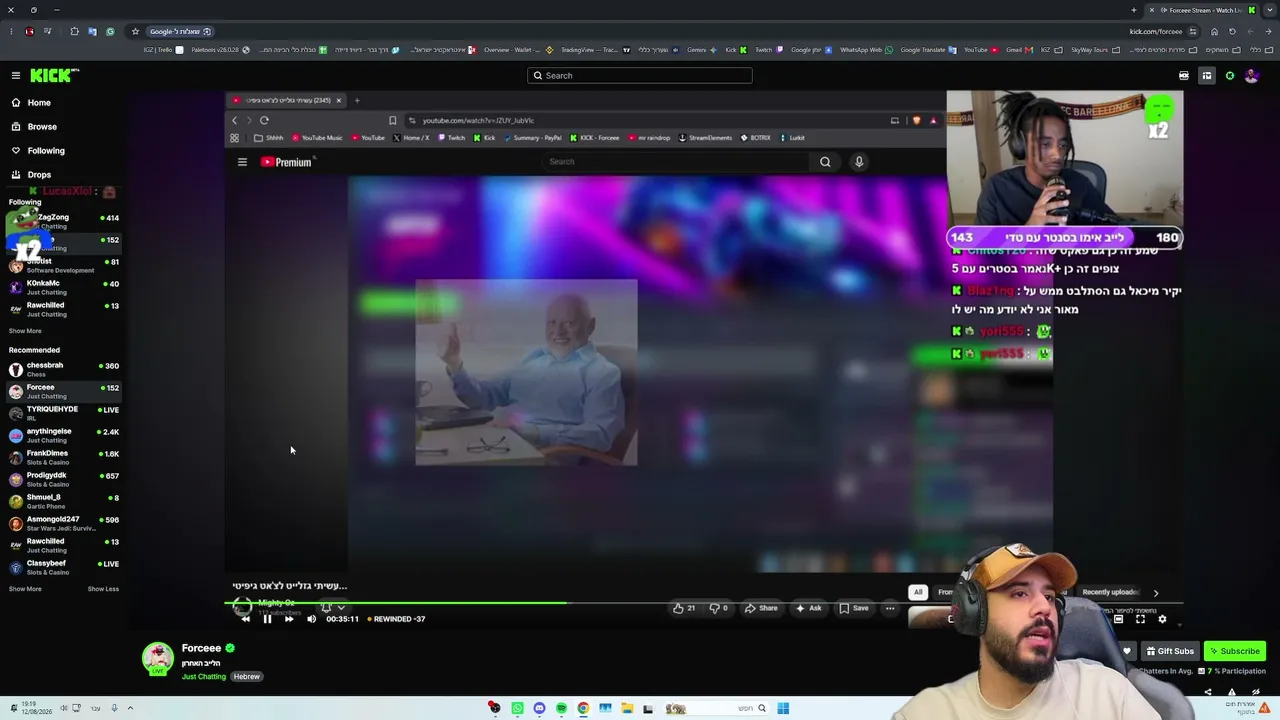Rewind the Kick stream
This screenshot has height=720, width=1280.
click(245, 619)
